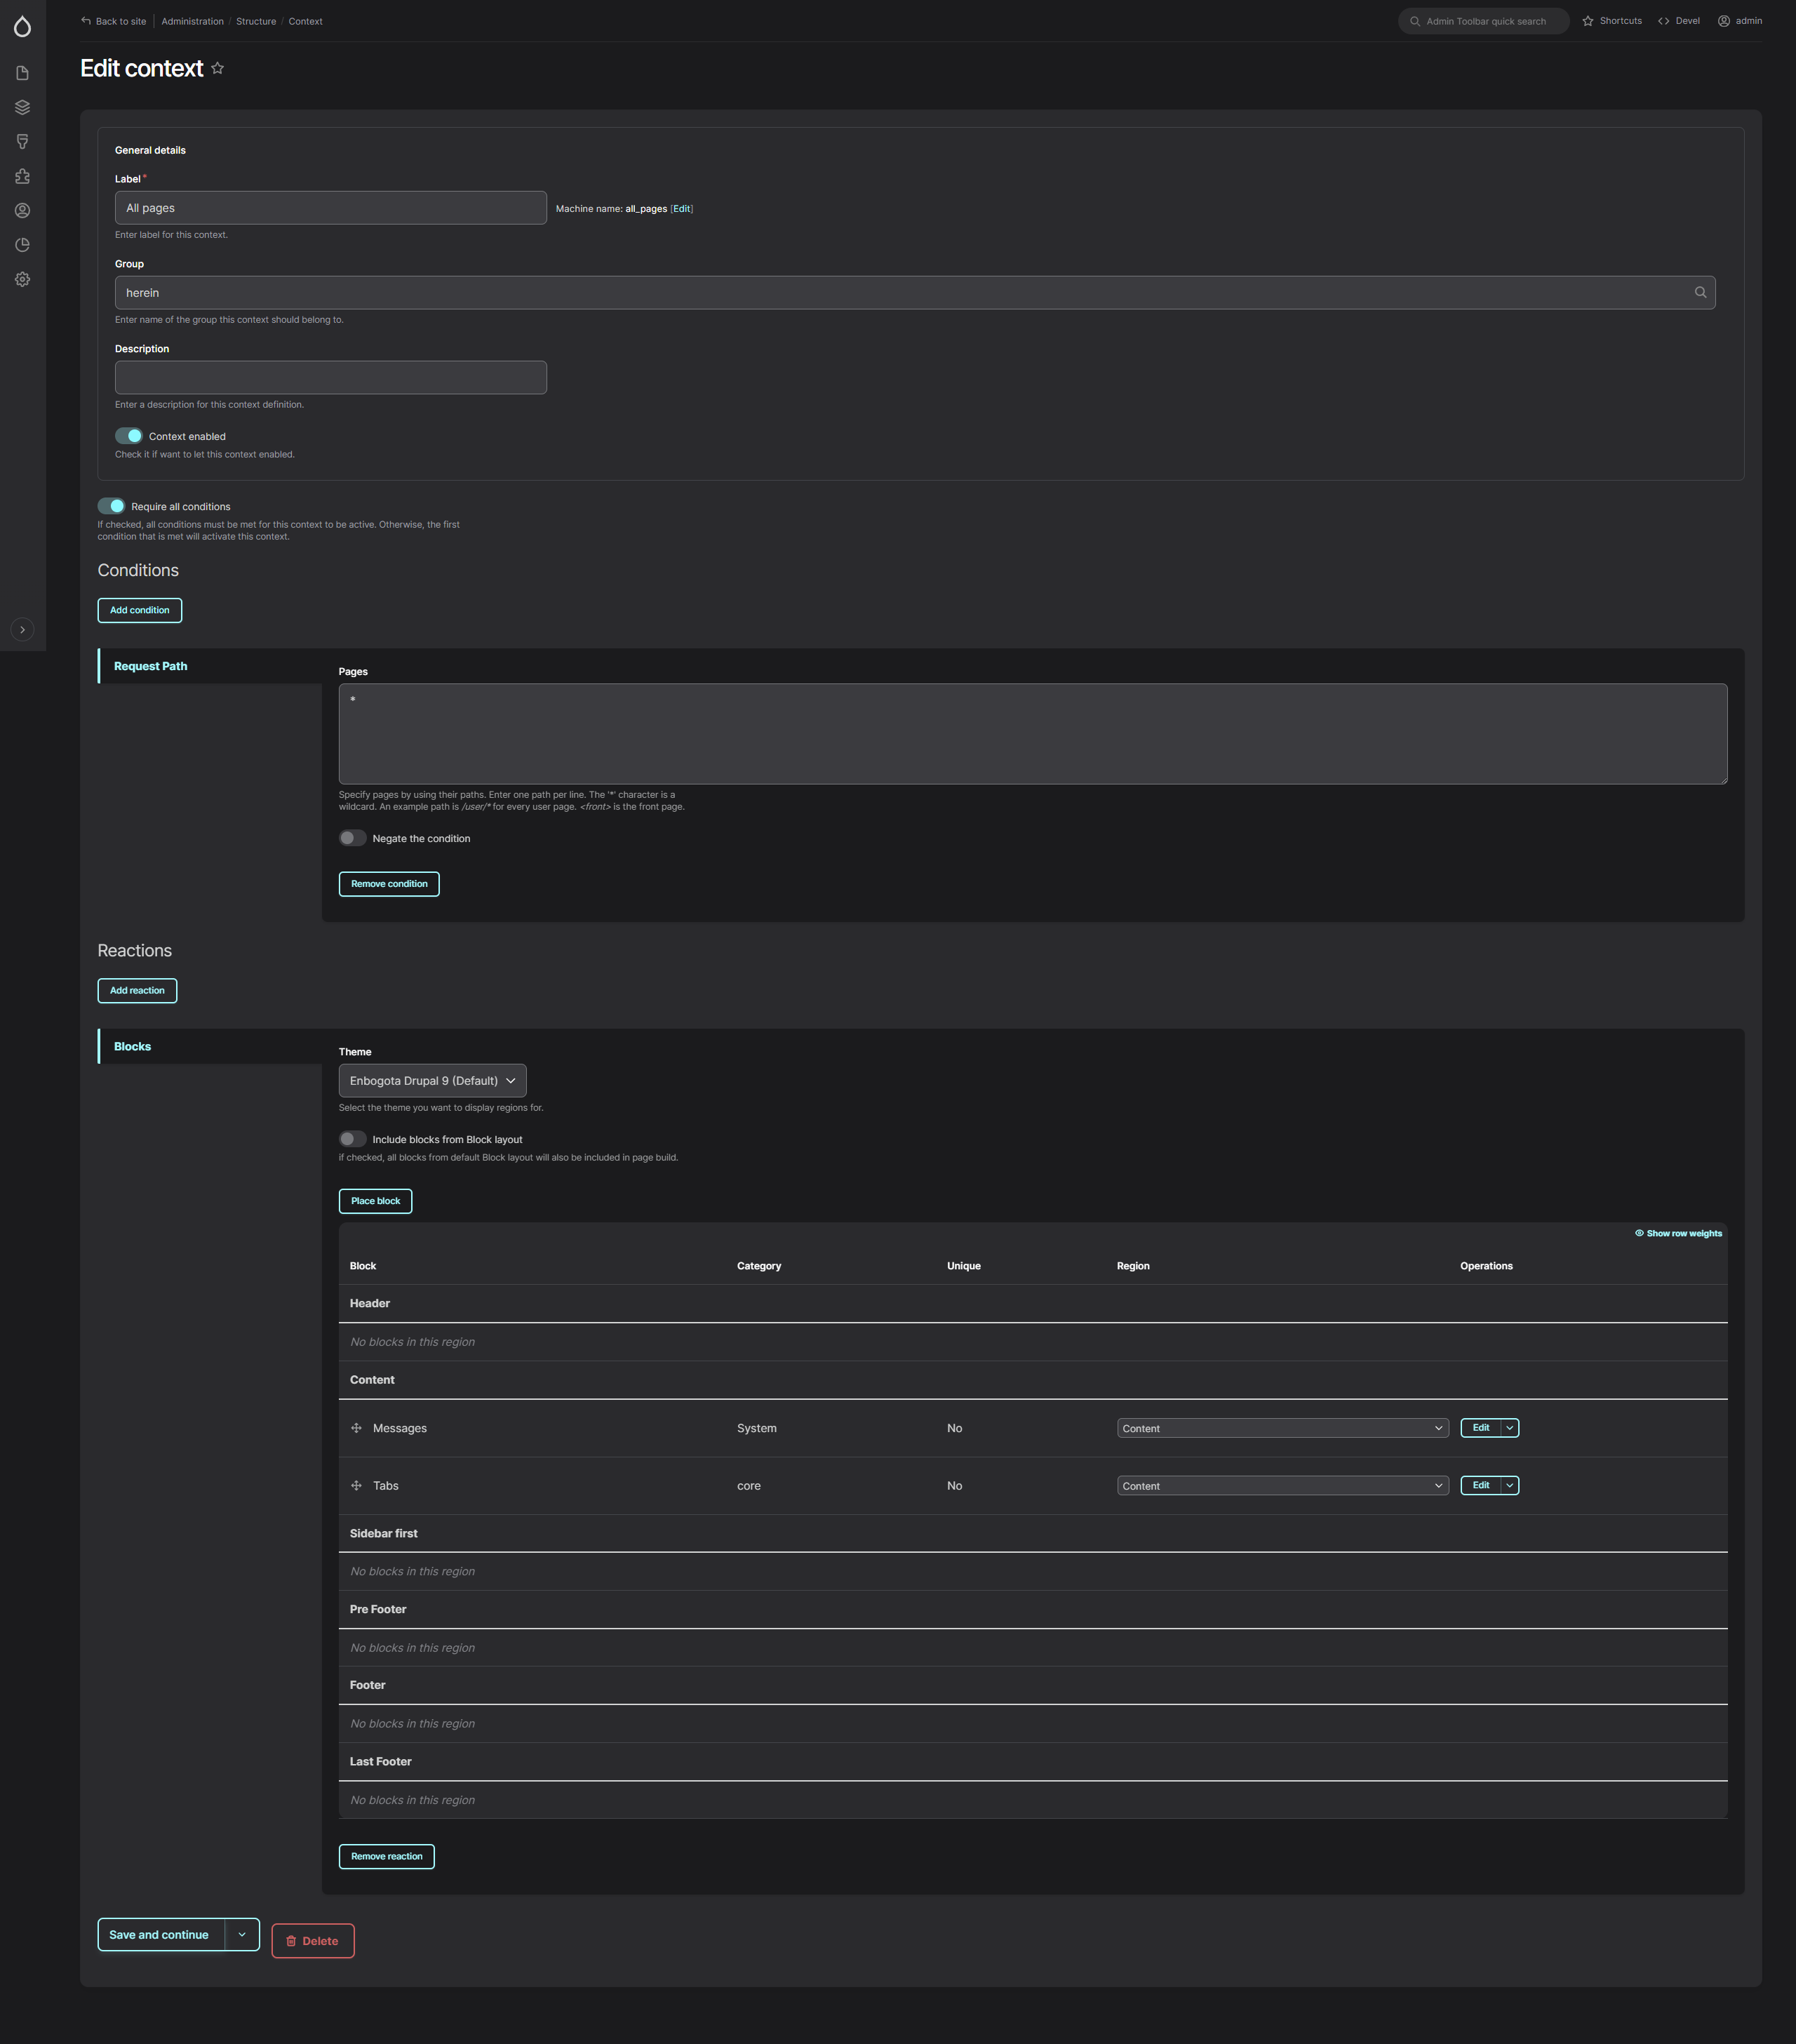Click into the Description input field
The width and height of the screenshot is (1796, 2044).
click(330, 378)
